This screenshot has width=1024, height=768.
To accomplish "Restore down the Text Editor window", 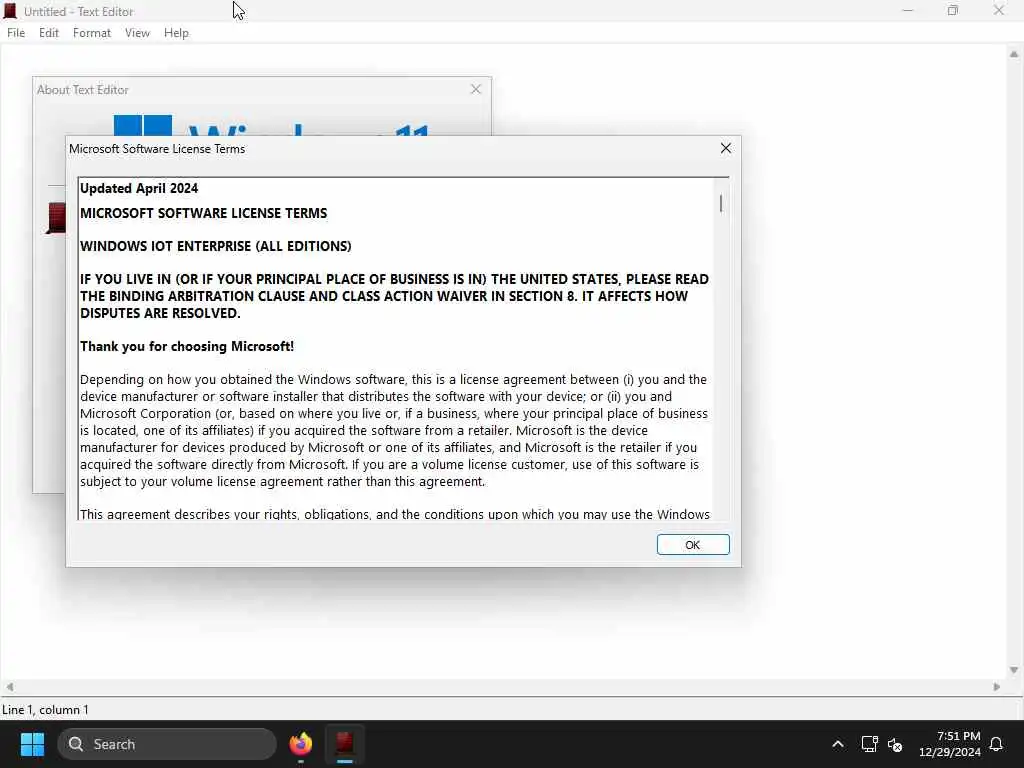I will (953, 10).
